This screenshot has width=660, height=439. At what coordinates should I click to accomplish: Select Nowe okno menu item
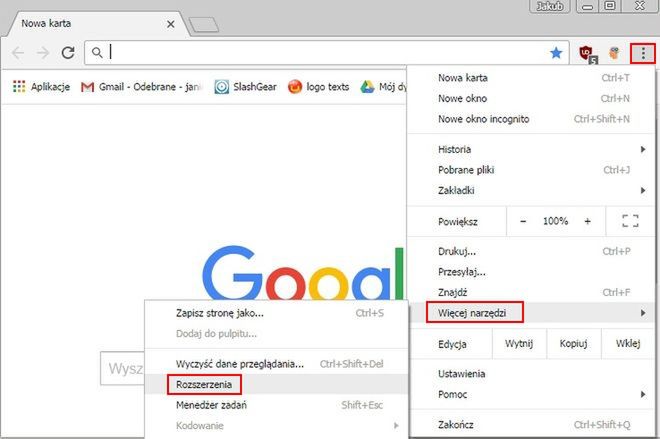click(531, 98)
